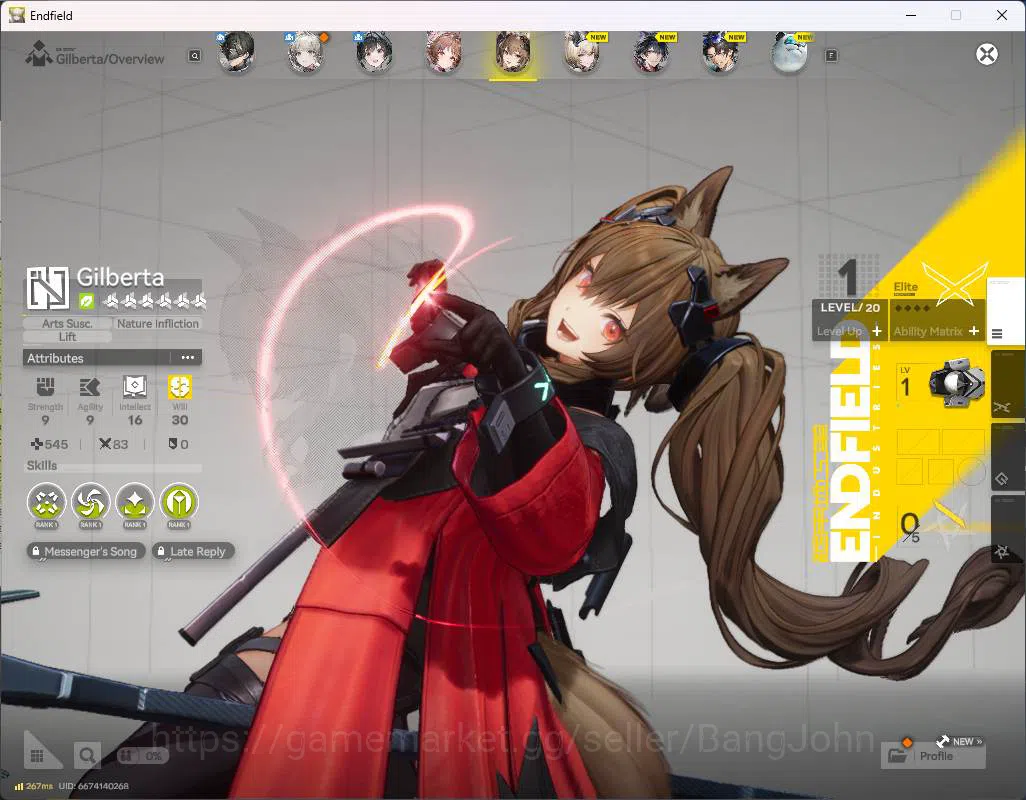The width and height of the screenshot is (1026, 800).
Task: Select the first operator portrait with dark hair
Action: (236, 52)
